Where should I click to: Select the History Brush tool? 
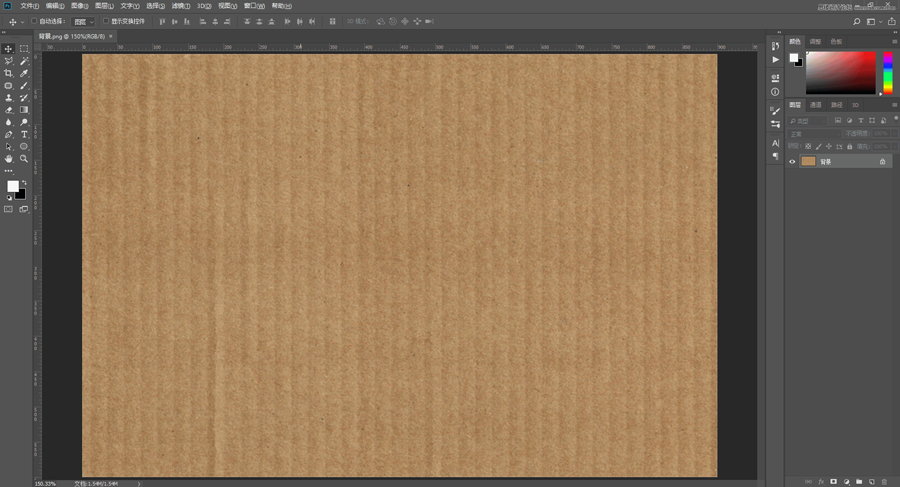pyautogui.click(x=24, y=98)
